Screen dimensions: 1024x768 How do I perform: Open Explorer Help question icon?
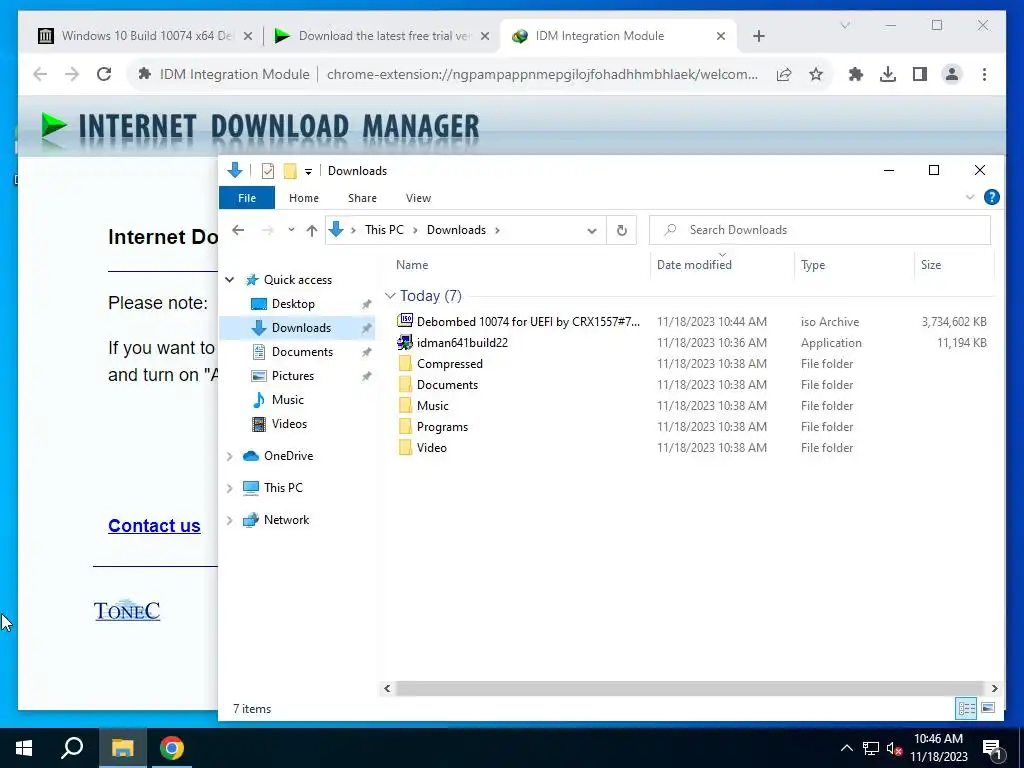(x=991, y=197)
